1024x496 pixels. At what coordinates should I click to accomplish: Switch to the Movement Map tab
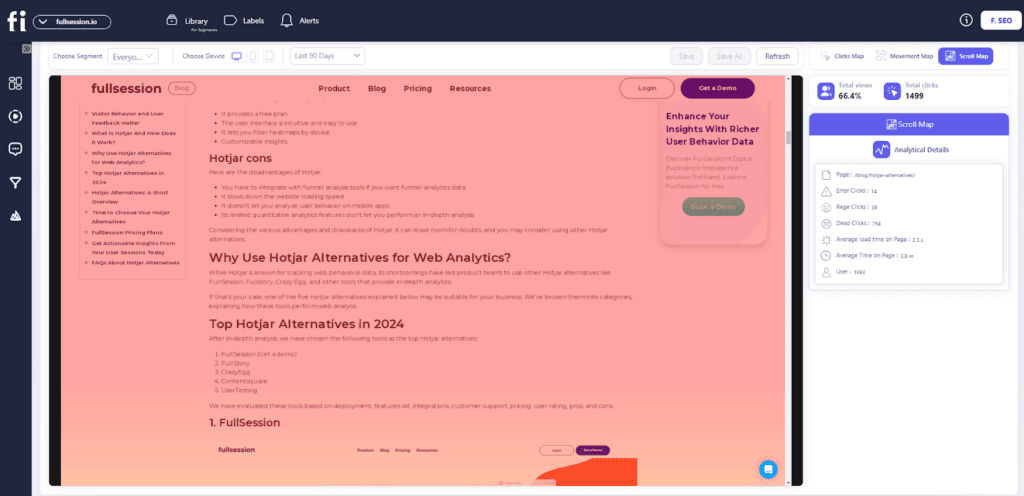point(905,56)
